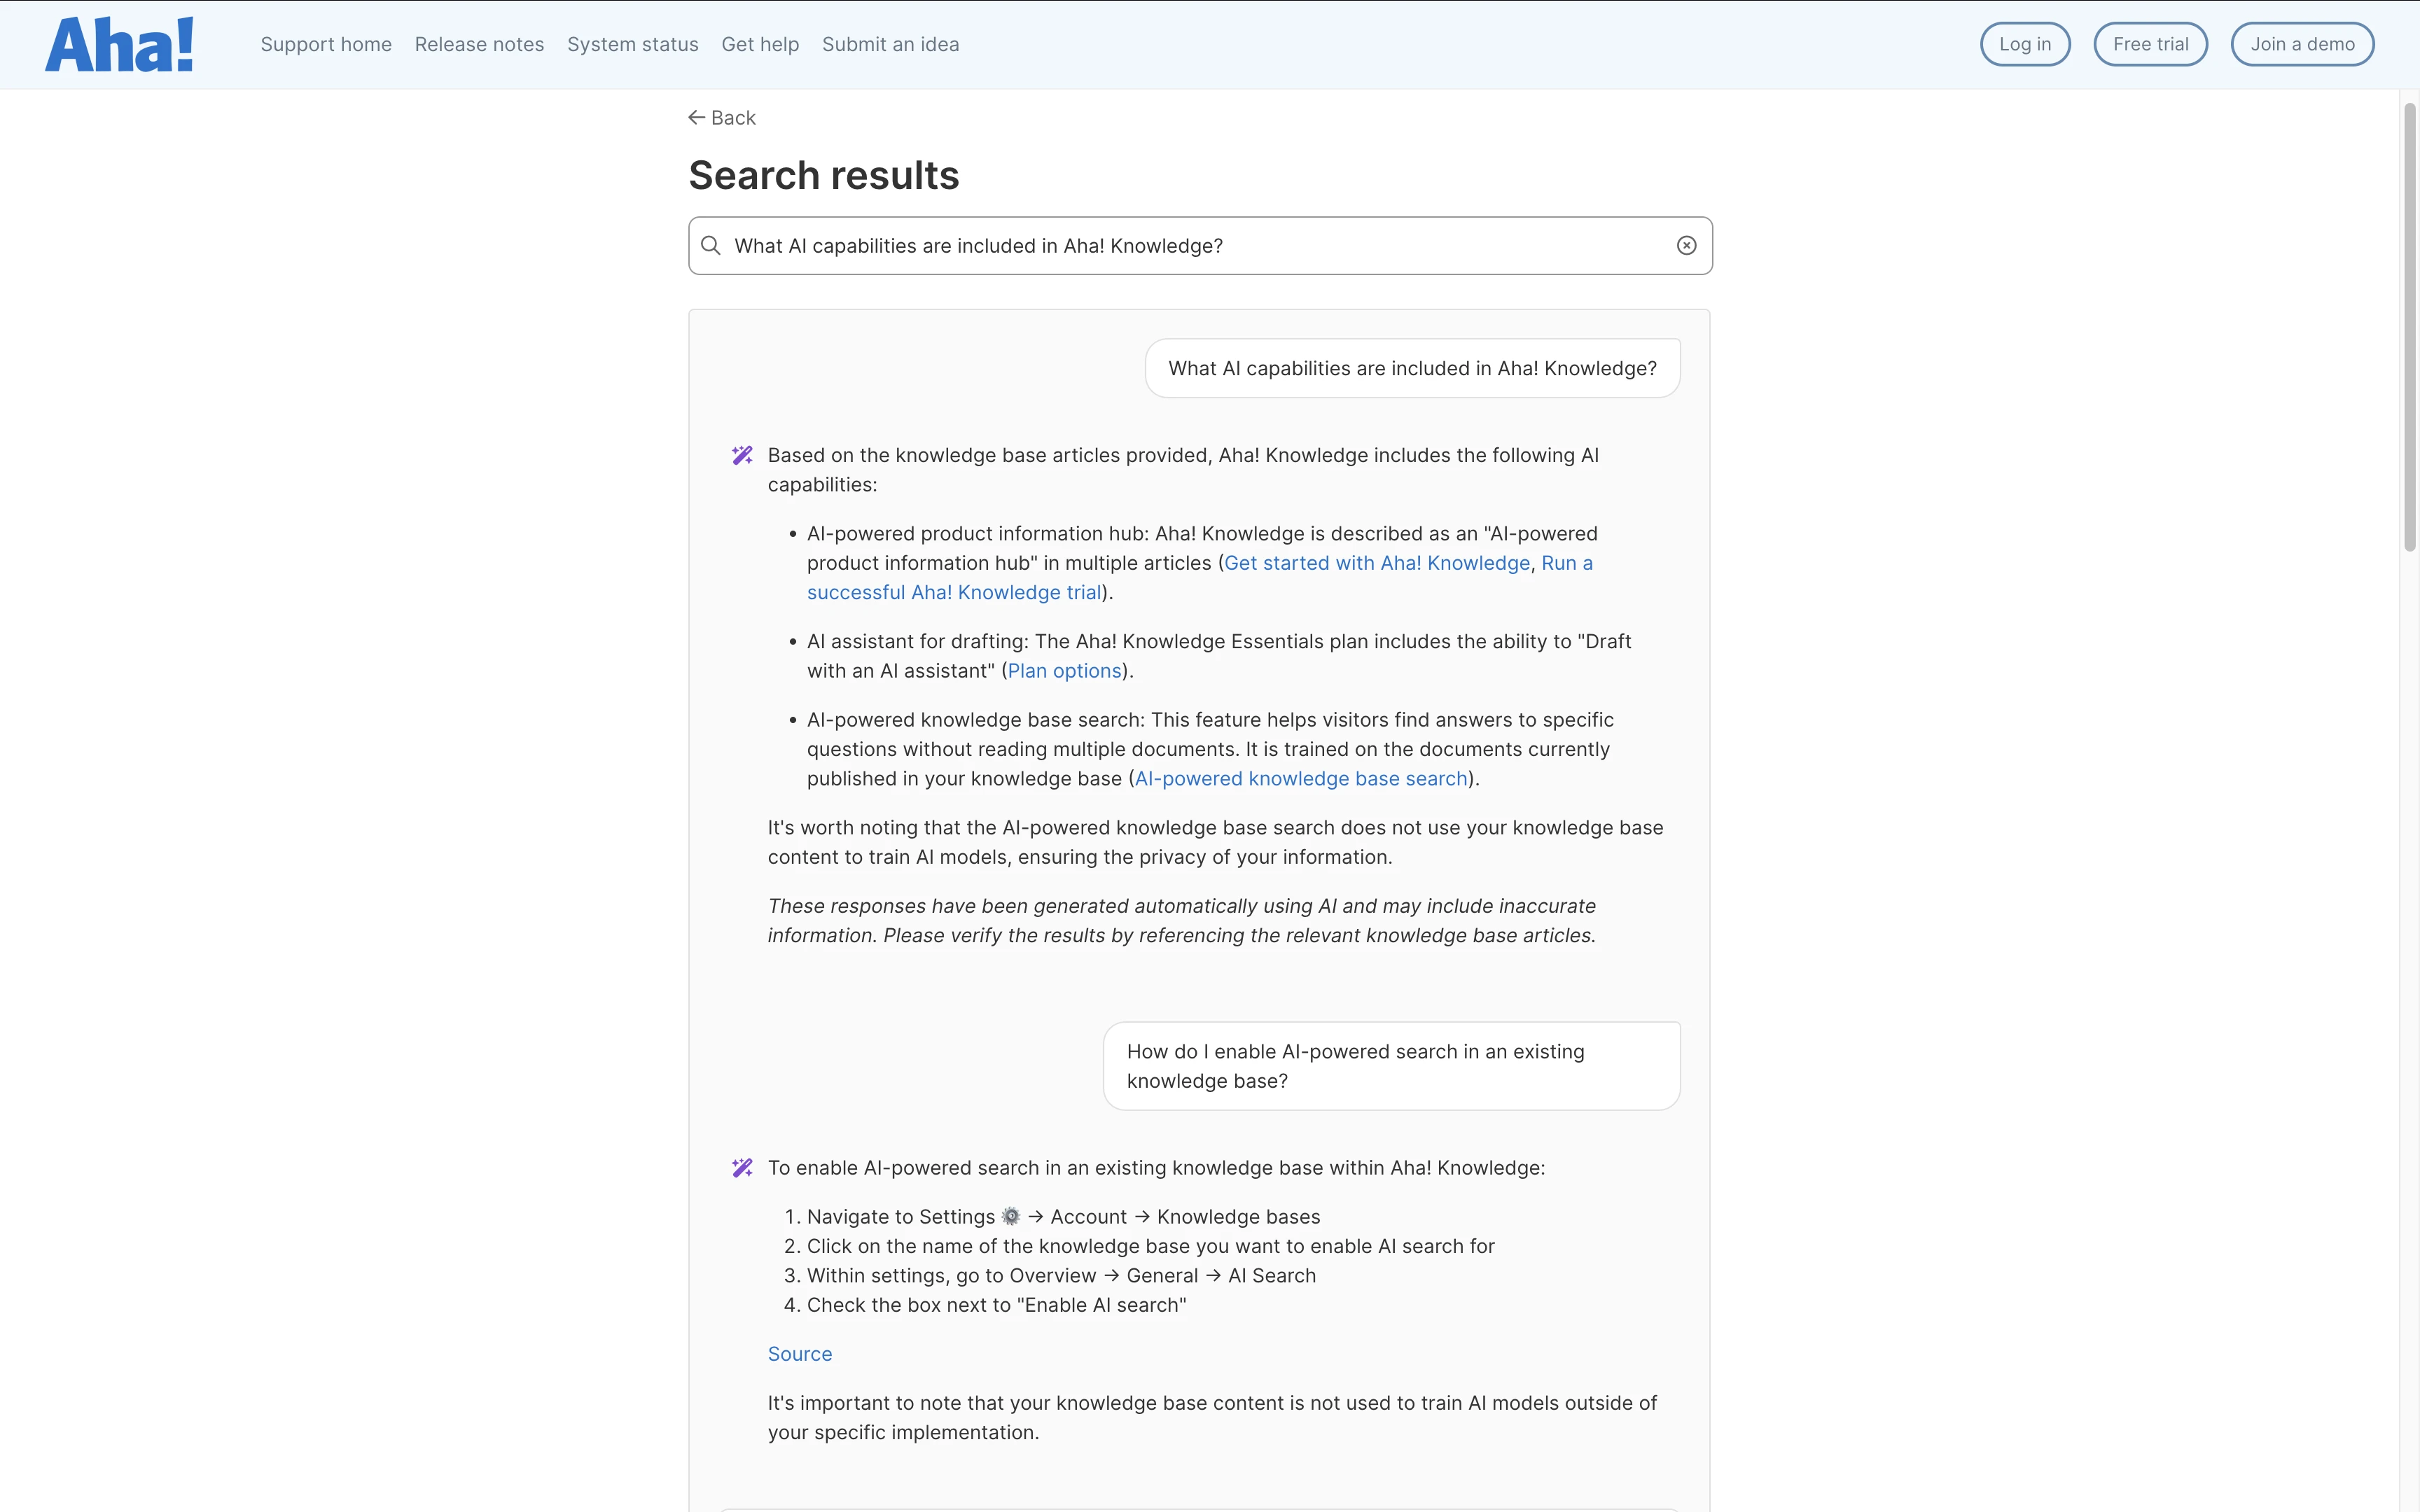
Task: Open the AI-powered knowledge base search link
Action: coord(1300,779)
